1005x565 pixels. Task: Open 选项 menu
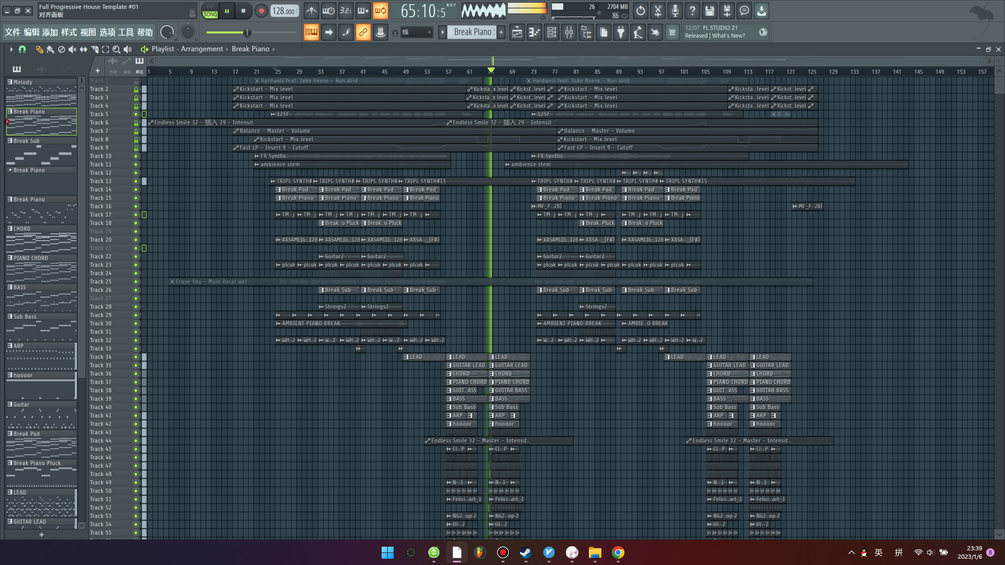[107, 32]
